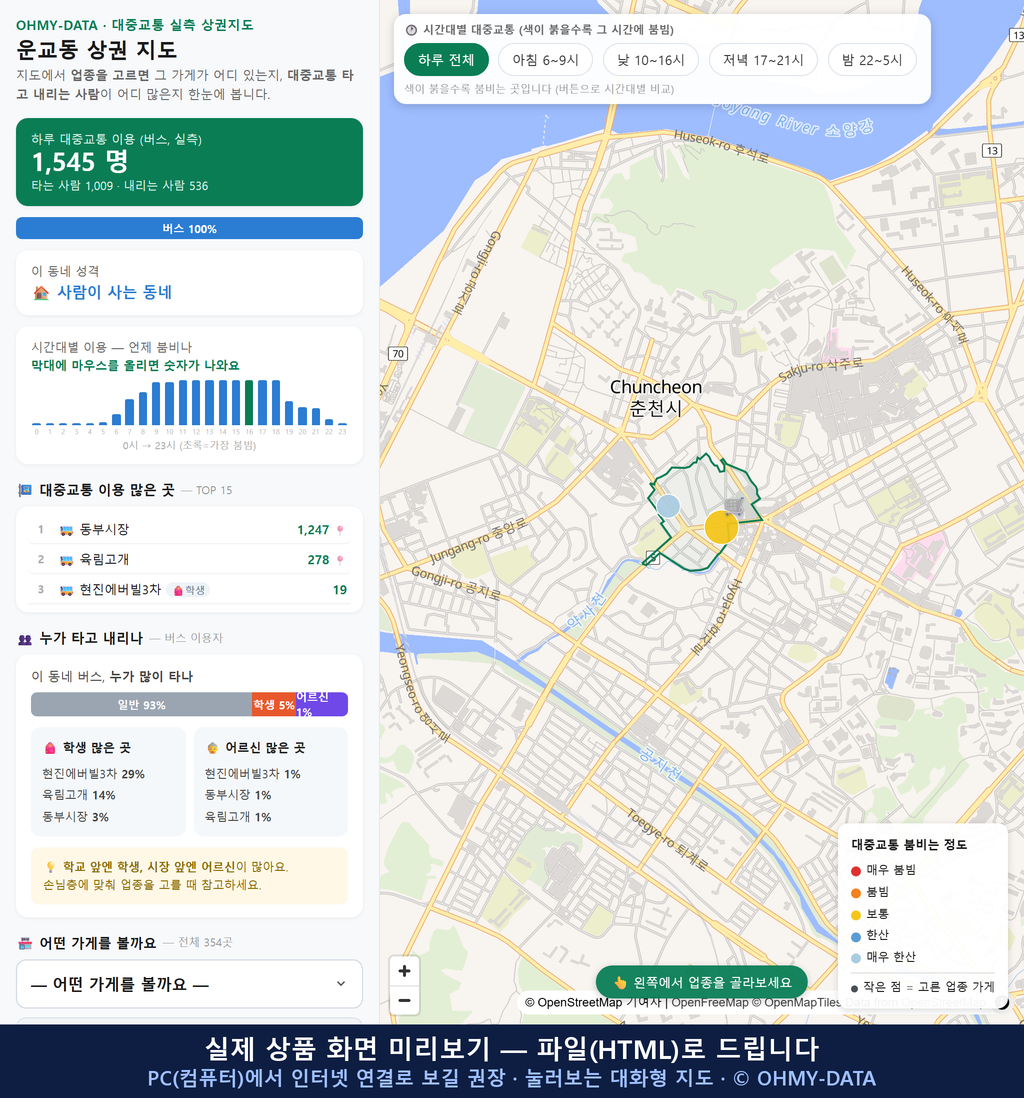Click the clock icon beside 시간대별 대중교통
Viewport: 1024px width, 1098px height.
coord(411,30)
